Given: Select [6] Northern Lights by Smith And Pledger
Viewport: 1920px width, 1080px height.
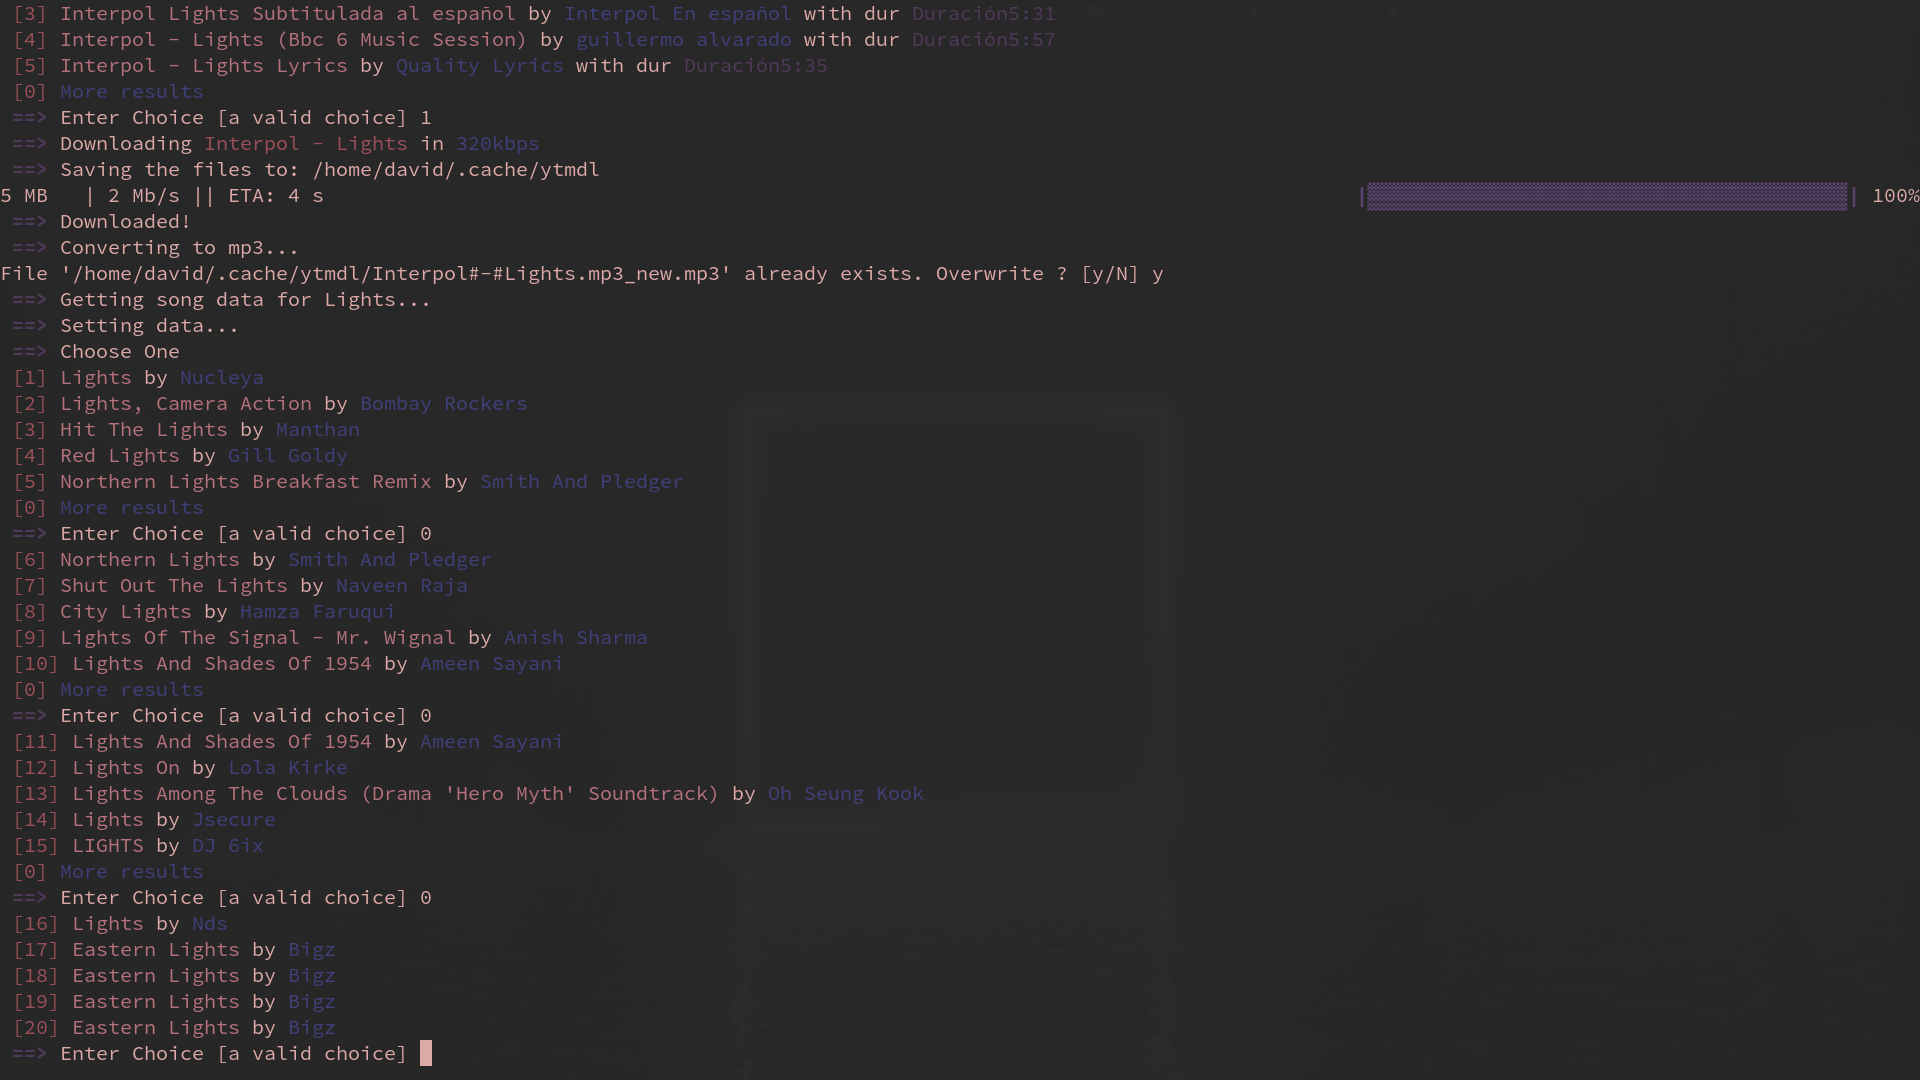Looking at the screenshot, I should pos(250,559).
